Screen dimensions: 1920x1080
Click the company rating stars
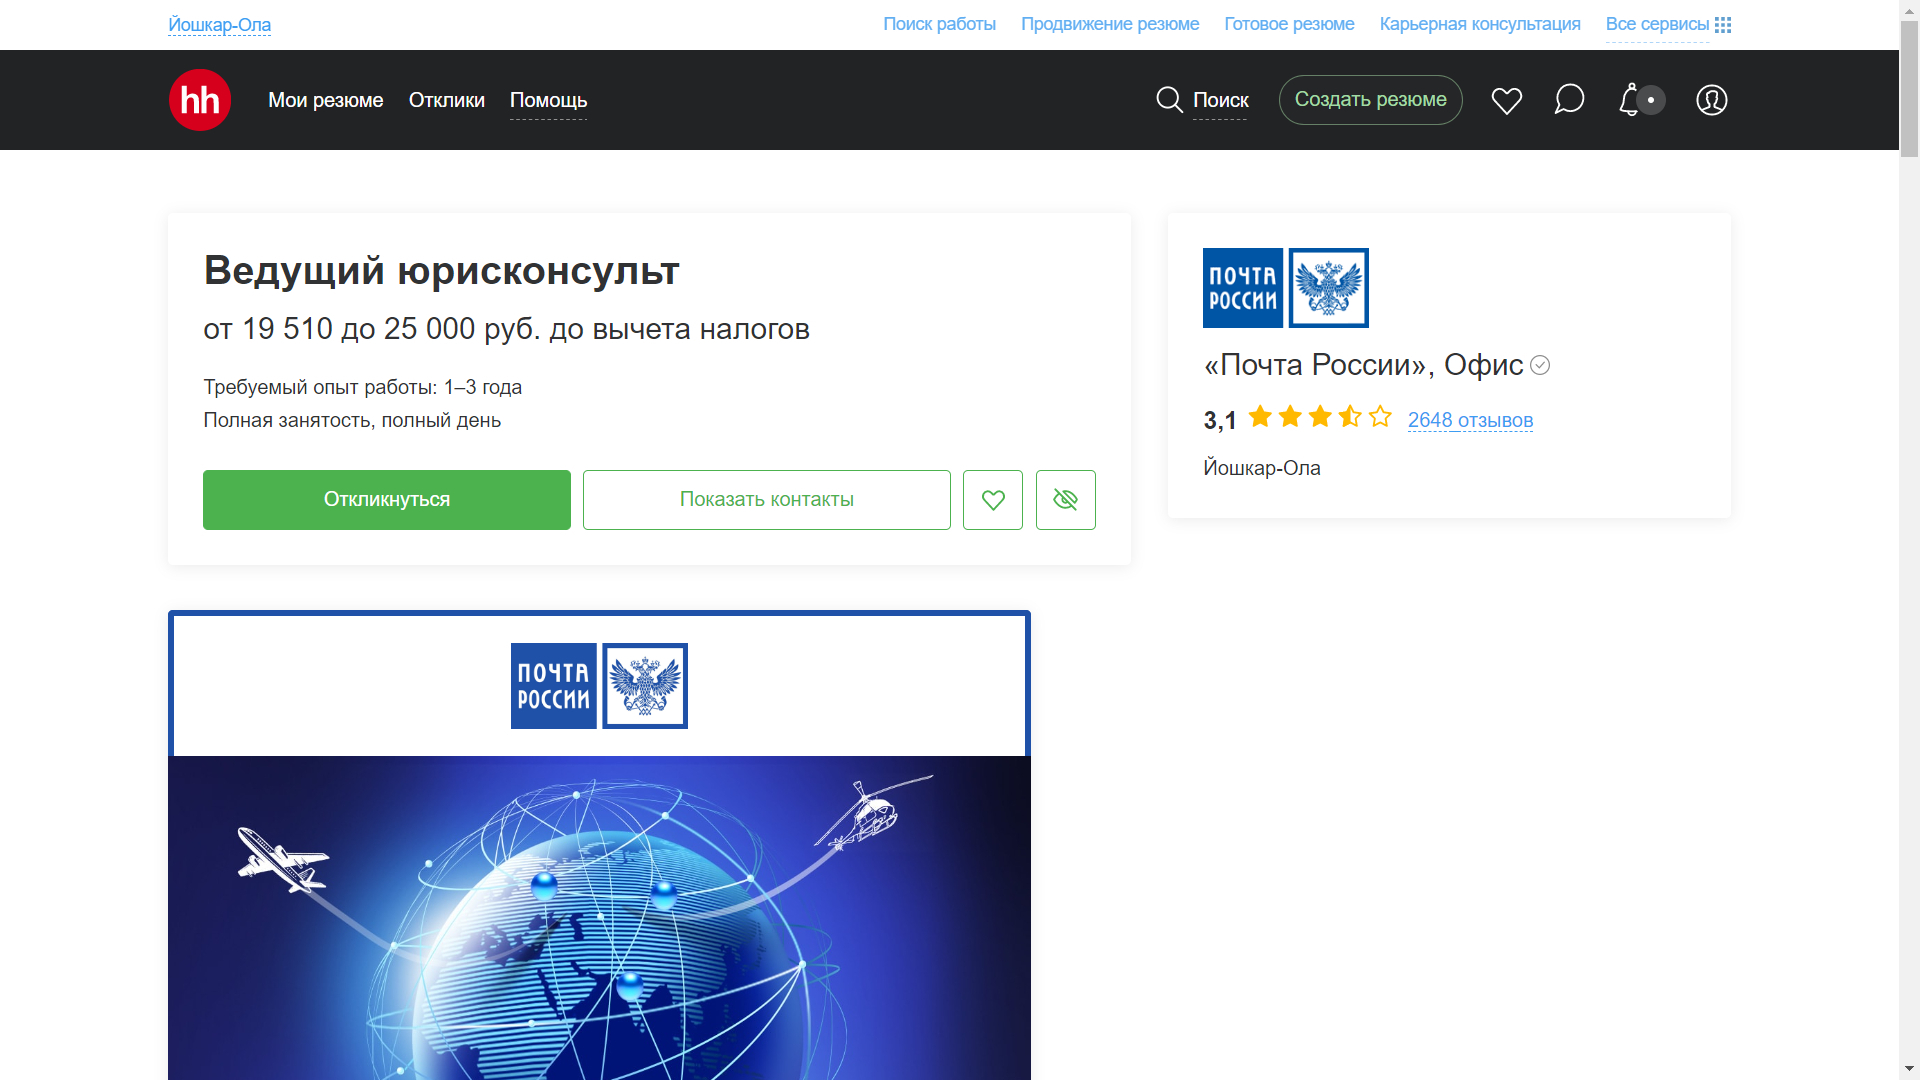tap(1320, 416)
